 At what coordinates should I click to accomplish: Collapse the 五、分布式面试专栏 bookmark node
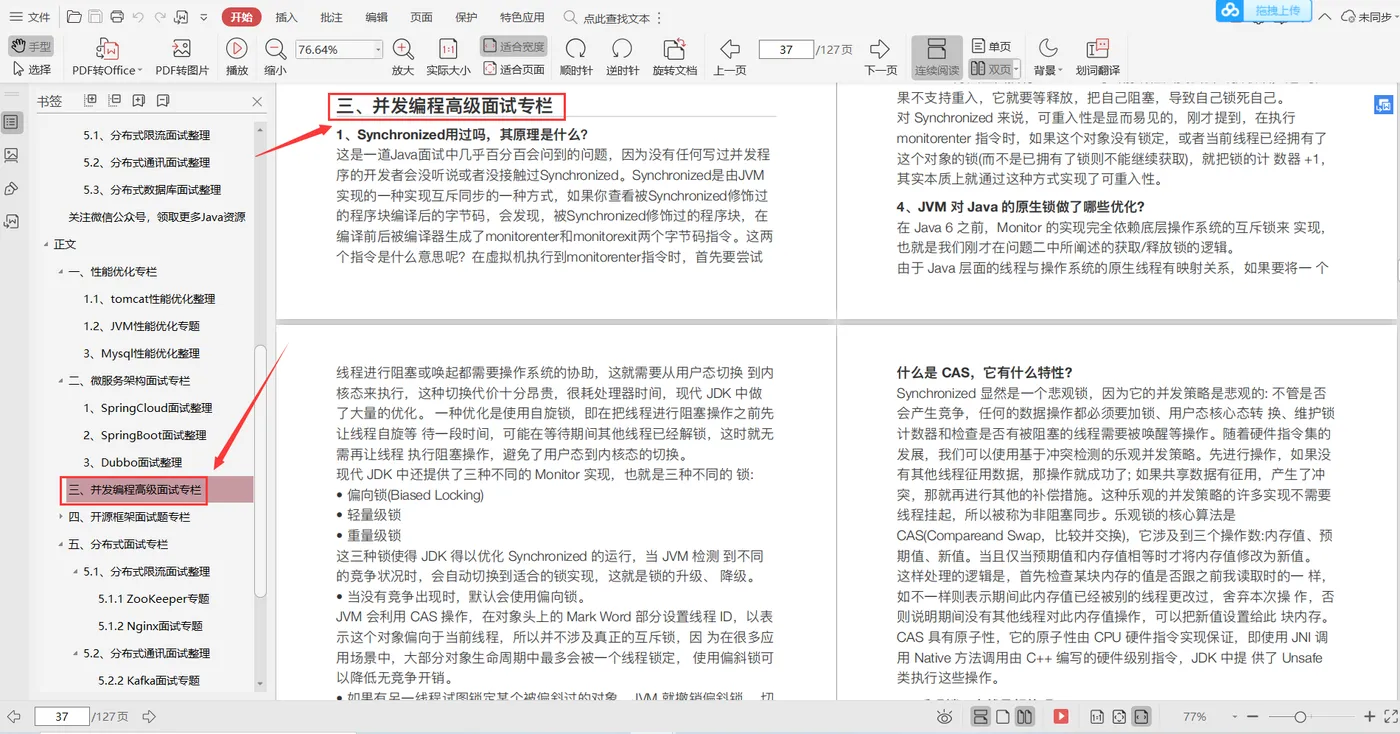pyautogui.click(x=60, y=544)
